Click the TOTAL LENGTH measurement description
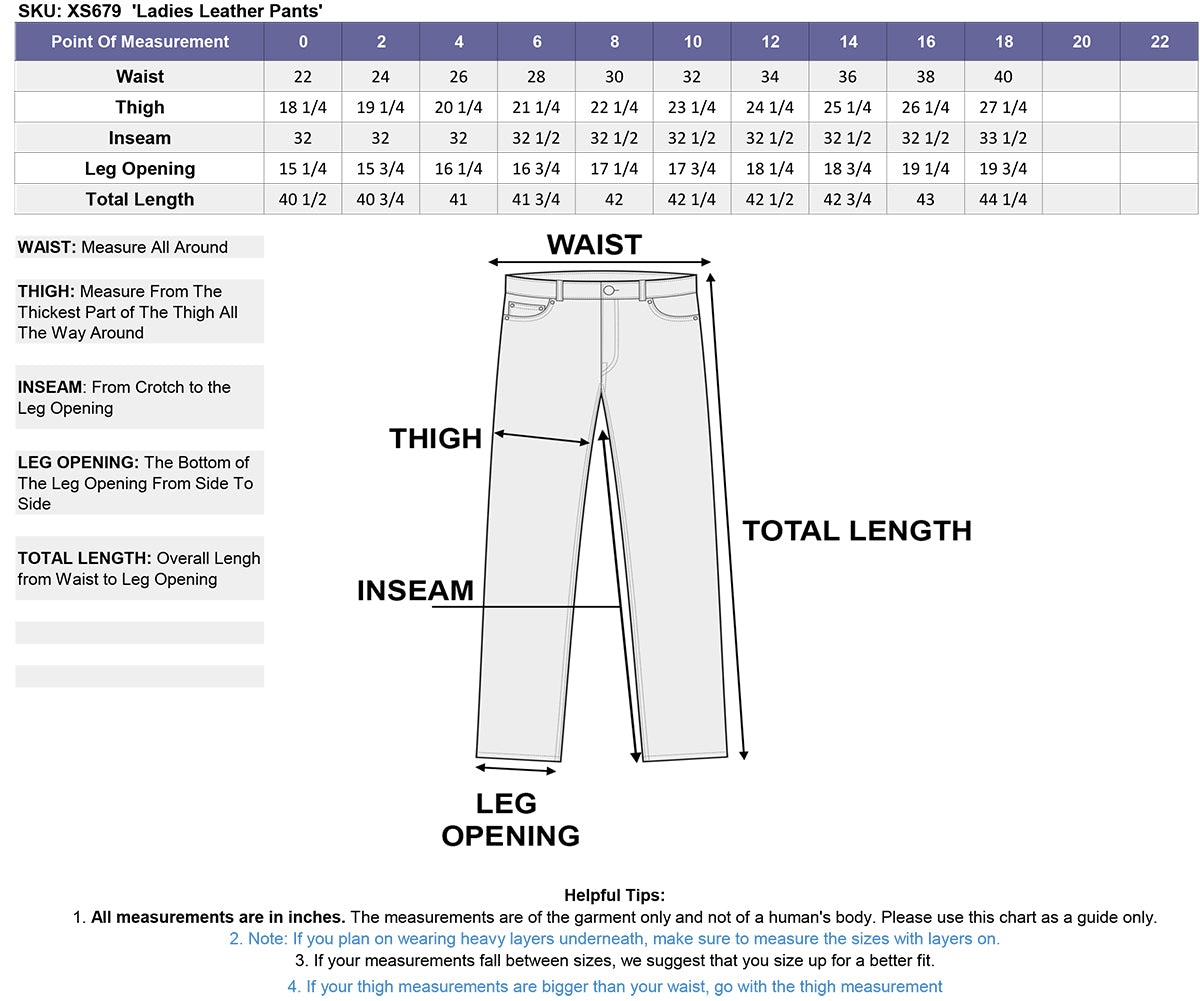Image resolution: width=1200 pixels, height=1001 pixels. click(139, 569)
